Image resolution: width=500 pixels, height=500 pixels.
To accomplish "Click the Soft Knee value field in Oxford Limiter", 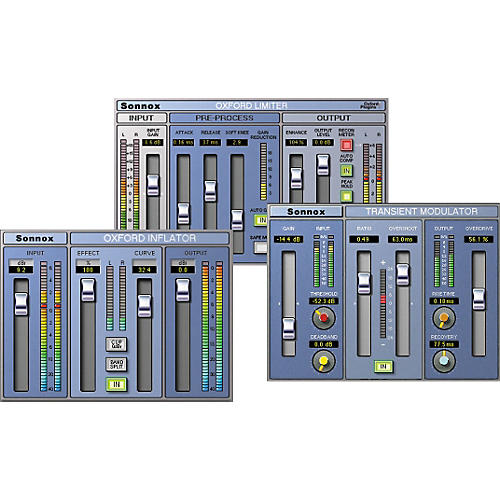I will point(237,142).
